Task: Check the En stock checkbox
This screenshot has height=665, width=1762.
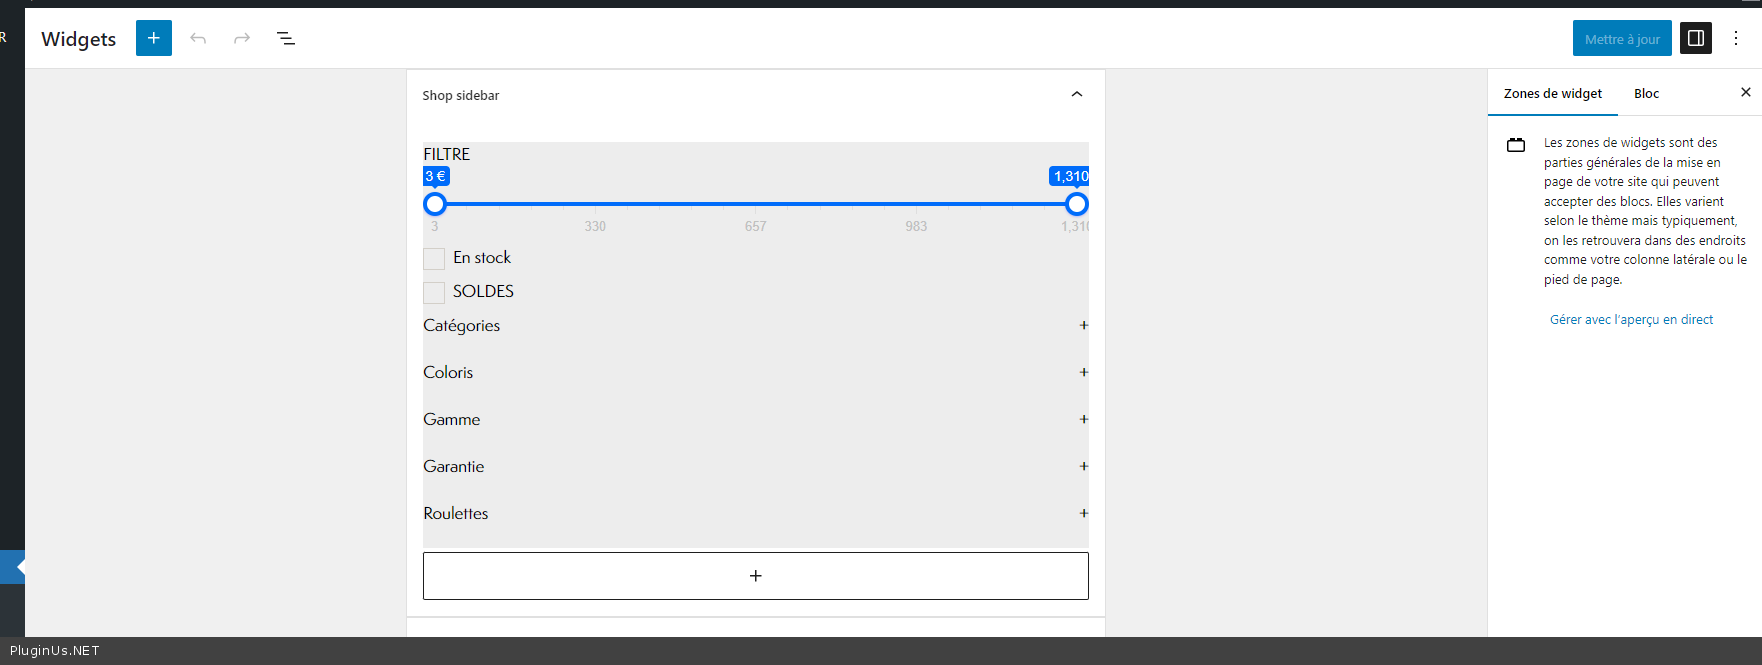Action: tap(434, 259)
